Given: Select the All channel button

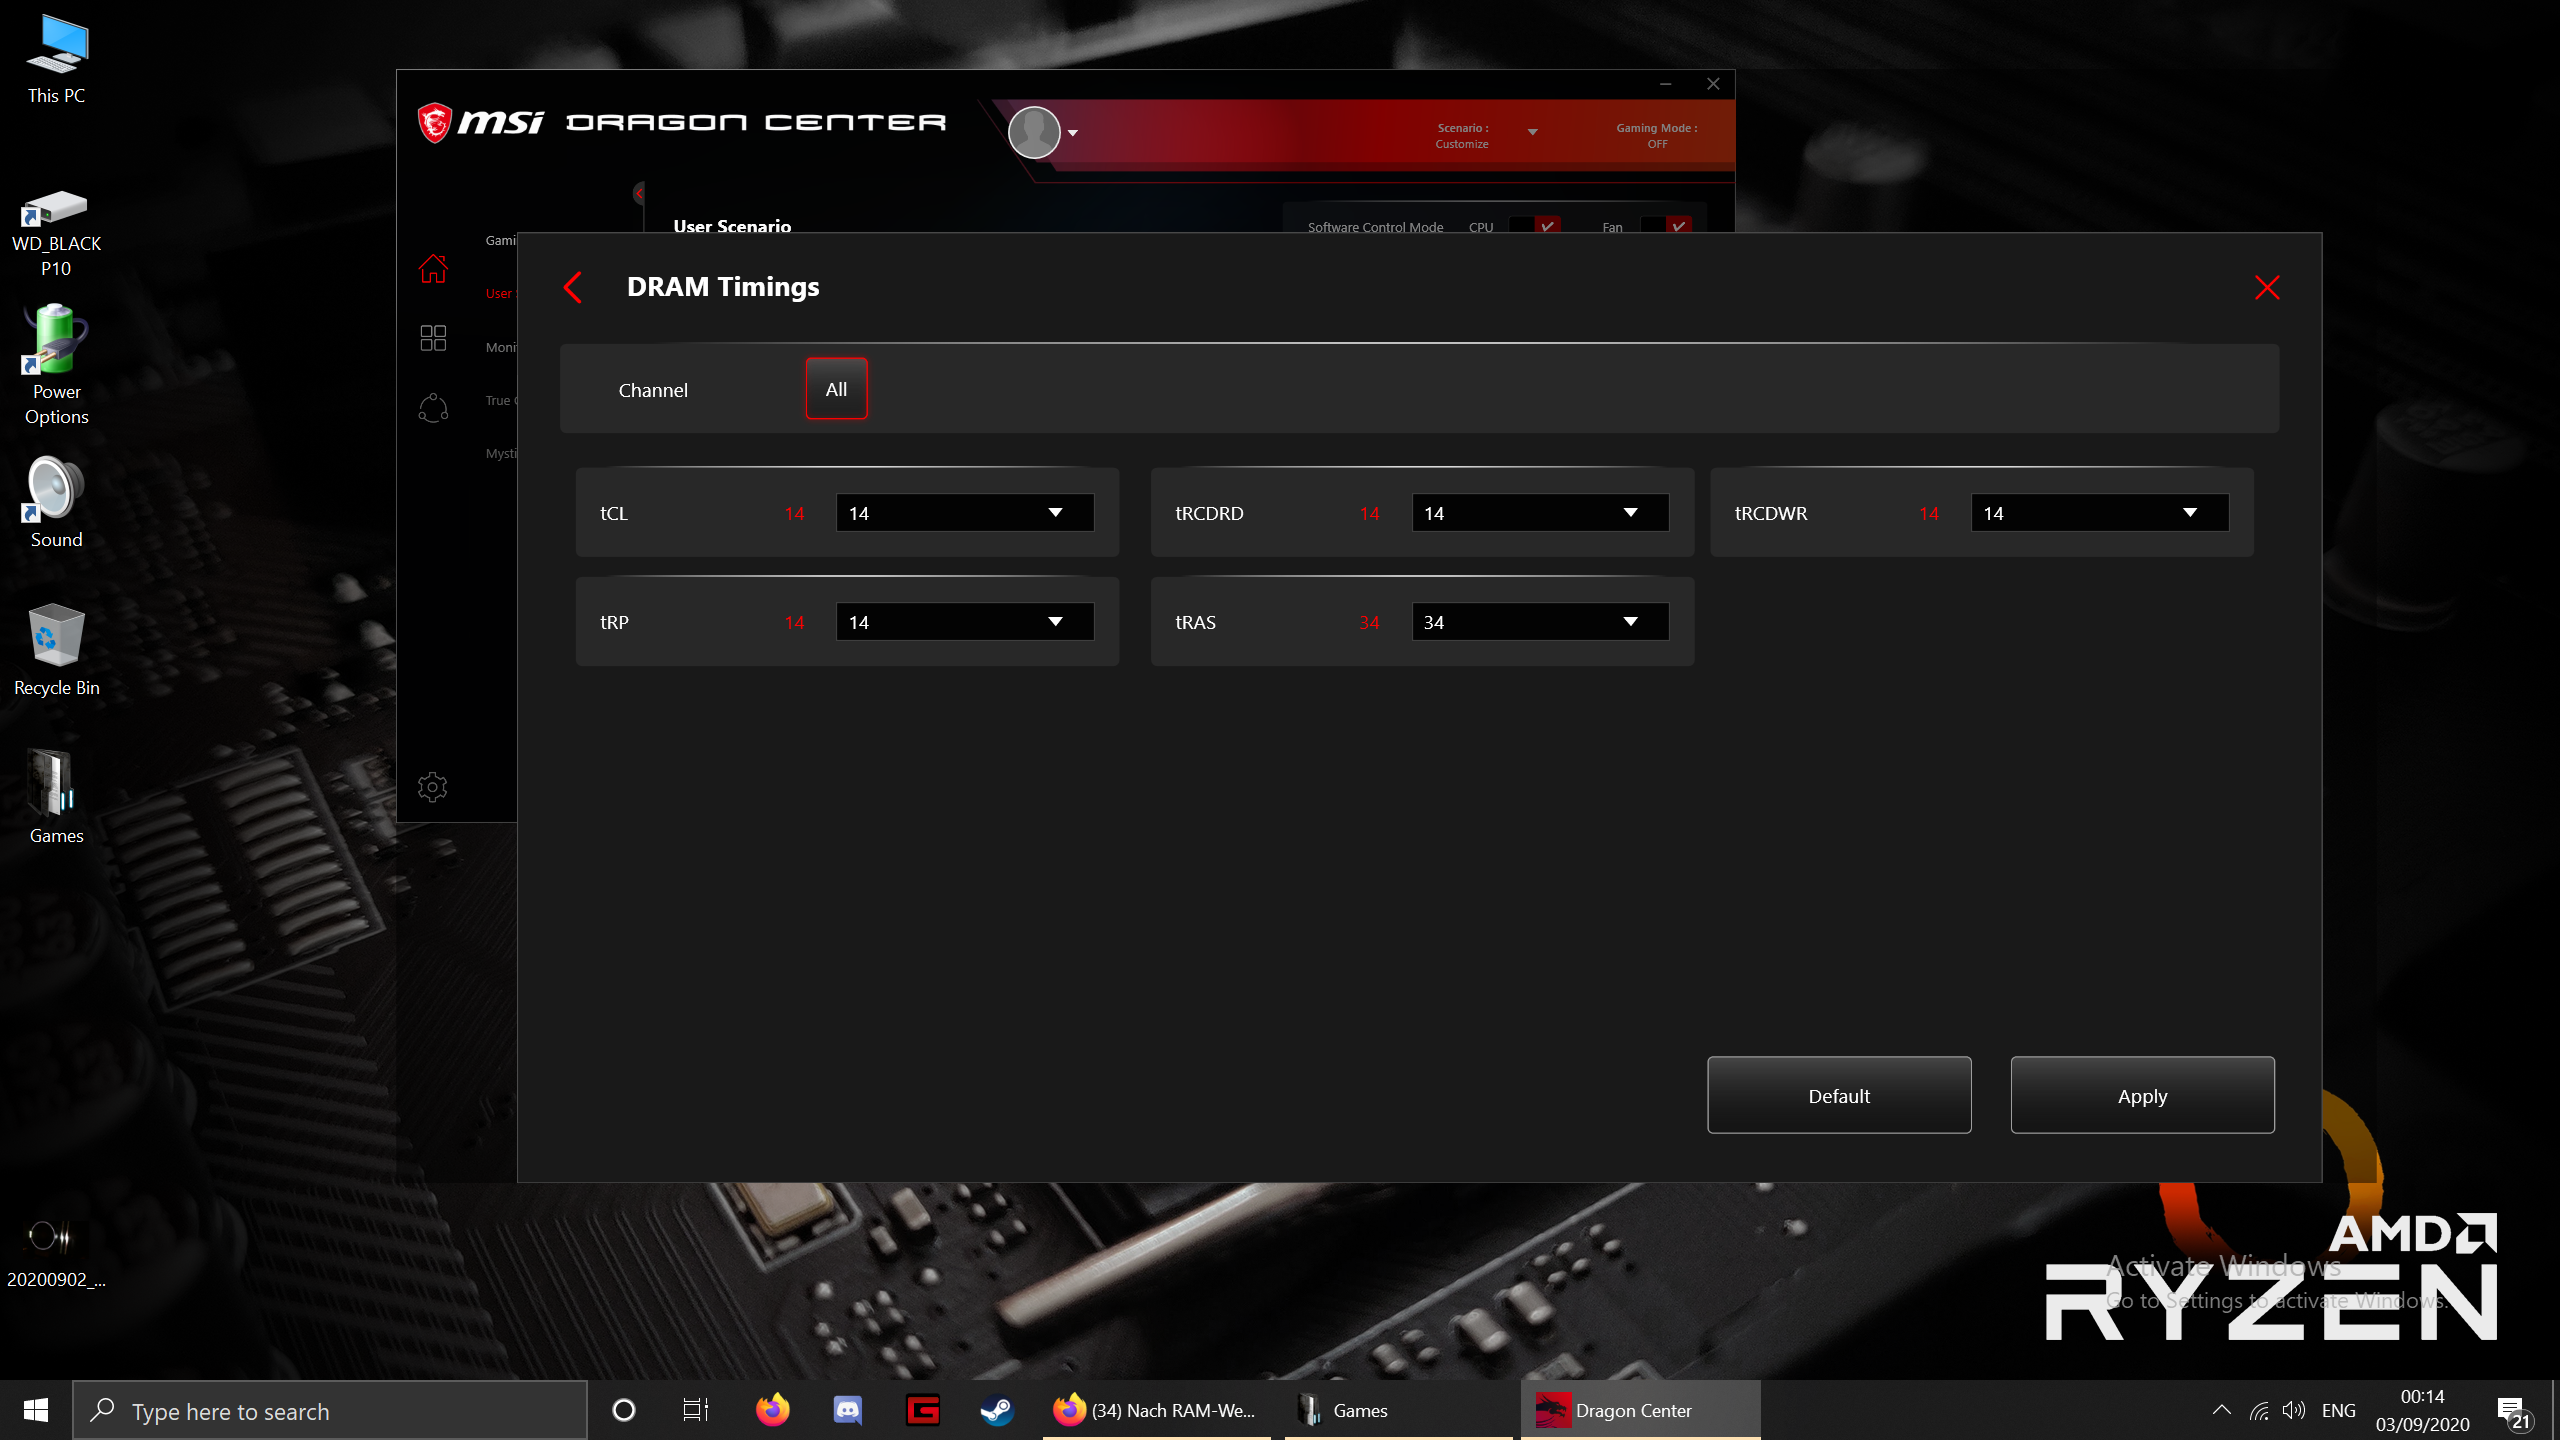Looking at the screenshot, I should click(836, 389).
